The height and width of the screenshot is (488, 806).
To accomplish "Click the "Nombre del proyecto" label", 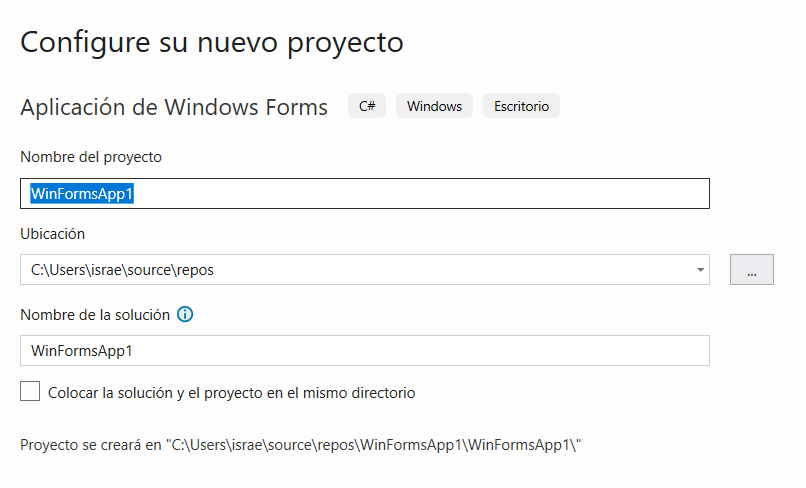I will click(x=91, y=157).
